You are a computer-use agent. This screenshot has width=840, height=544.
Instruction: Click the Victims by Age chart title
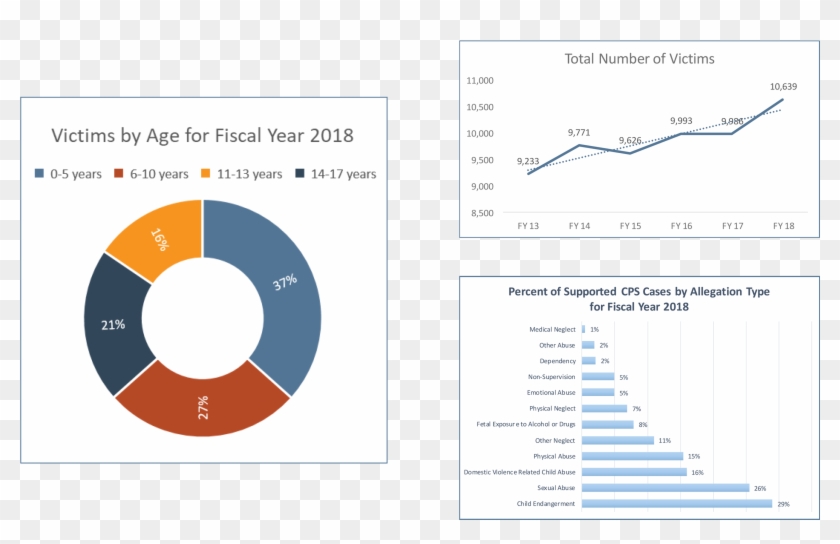pos(202,135)
